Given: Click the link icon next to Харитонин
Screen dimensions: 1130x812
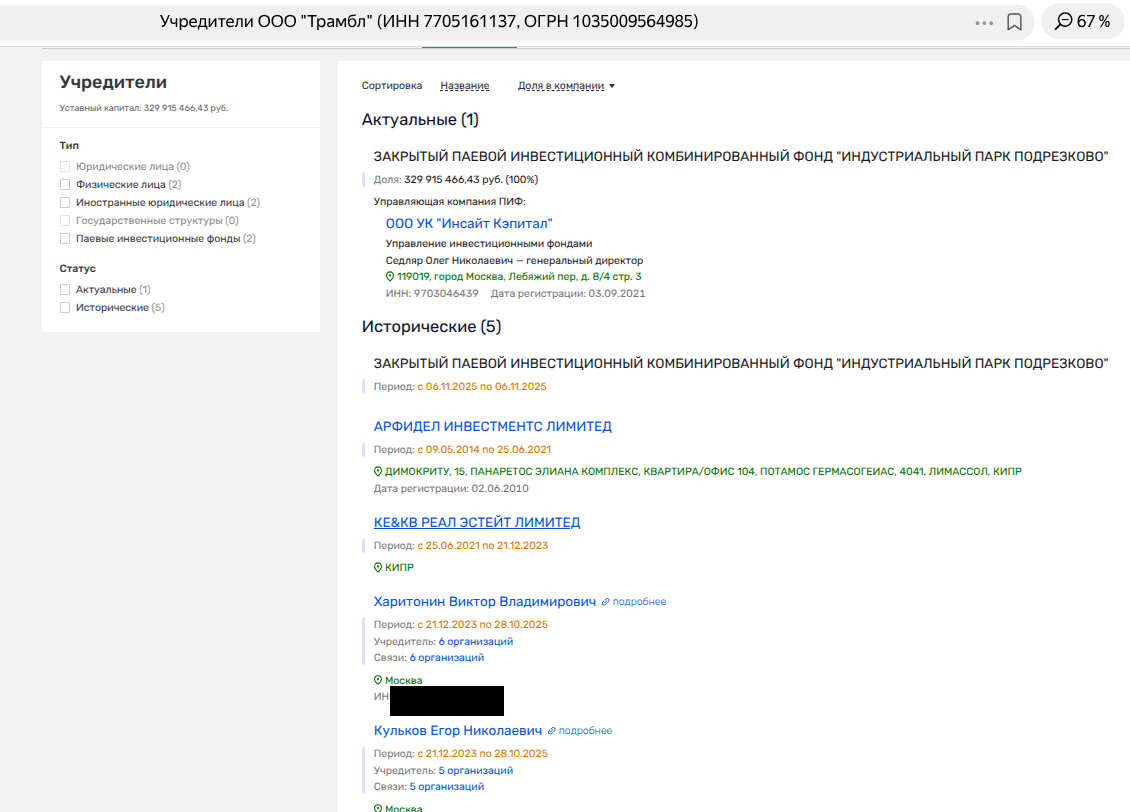Looking at the screenshot, I should point(606,602).
